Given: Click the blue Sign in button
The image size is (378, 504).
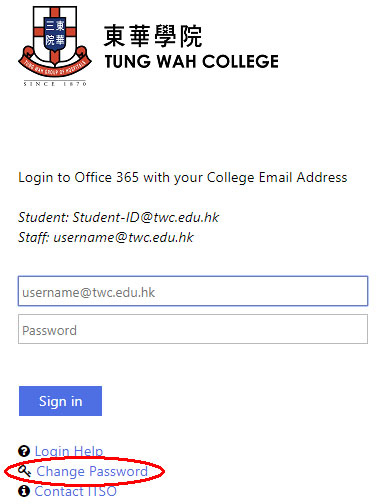Looking at the screenshot, I should click(60, 401).
